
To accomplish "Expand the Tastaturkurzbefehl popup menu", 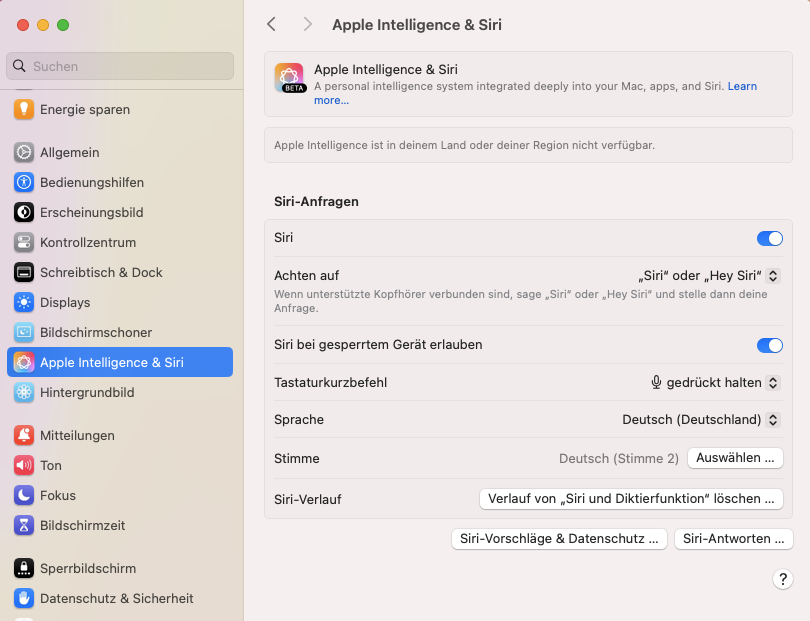I will click(x=715, y=382).
